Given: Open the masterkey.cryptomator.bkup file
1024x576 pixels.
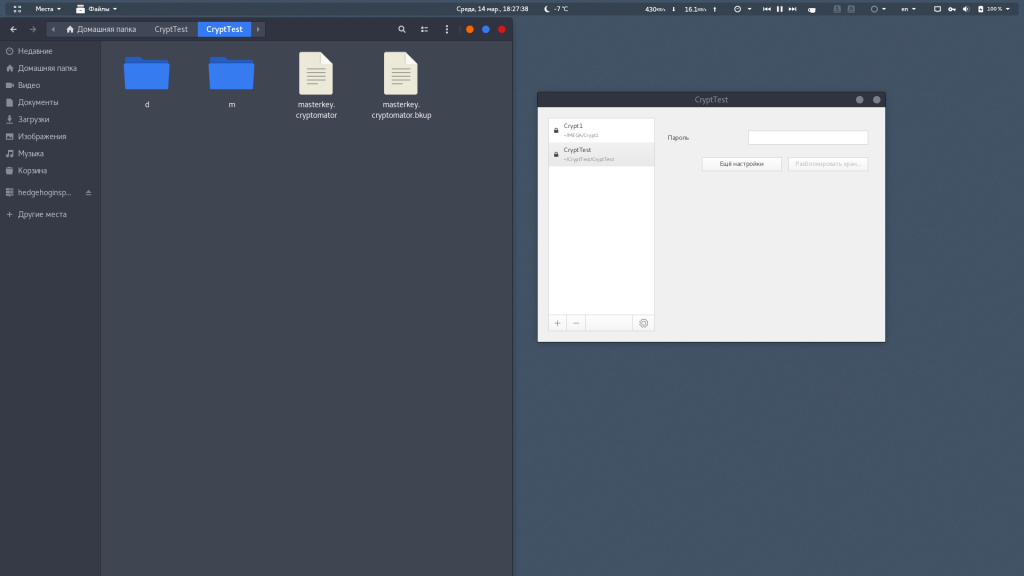Looking at the screenshot, I should pos(401,86).
